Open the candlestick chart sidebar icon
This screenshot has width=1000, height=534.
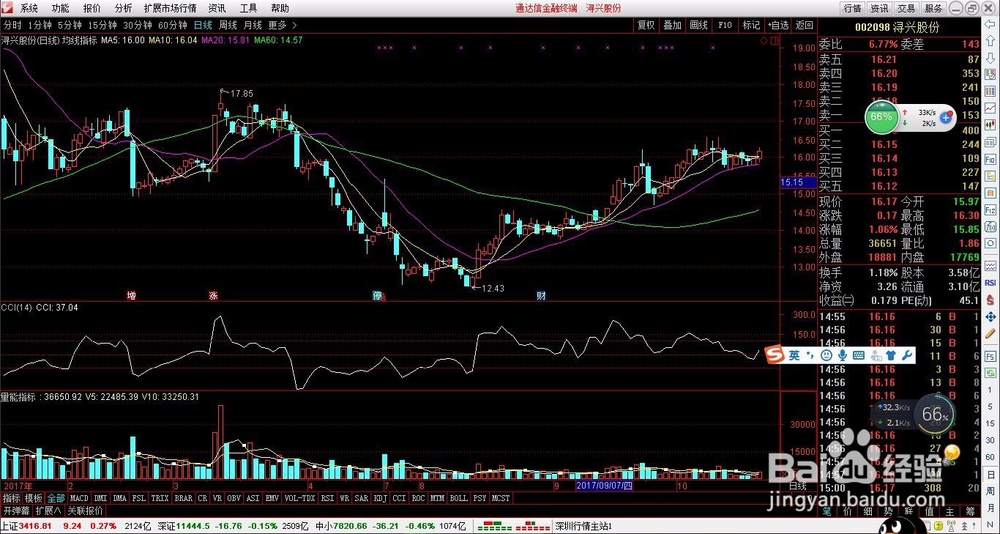click(990, 125)
